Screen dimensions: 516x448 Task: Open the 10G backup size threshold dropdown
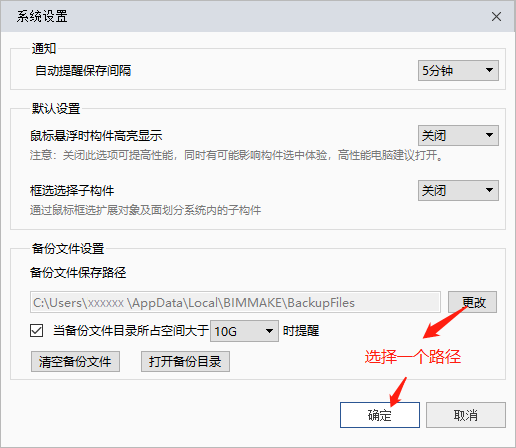(244, 331)
